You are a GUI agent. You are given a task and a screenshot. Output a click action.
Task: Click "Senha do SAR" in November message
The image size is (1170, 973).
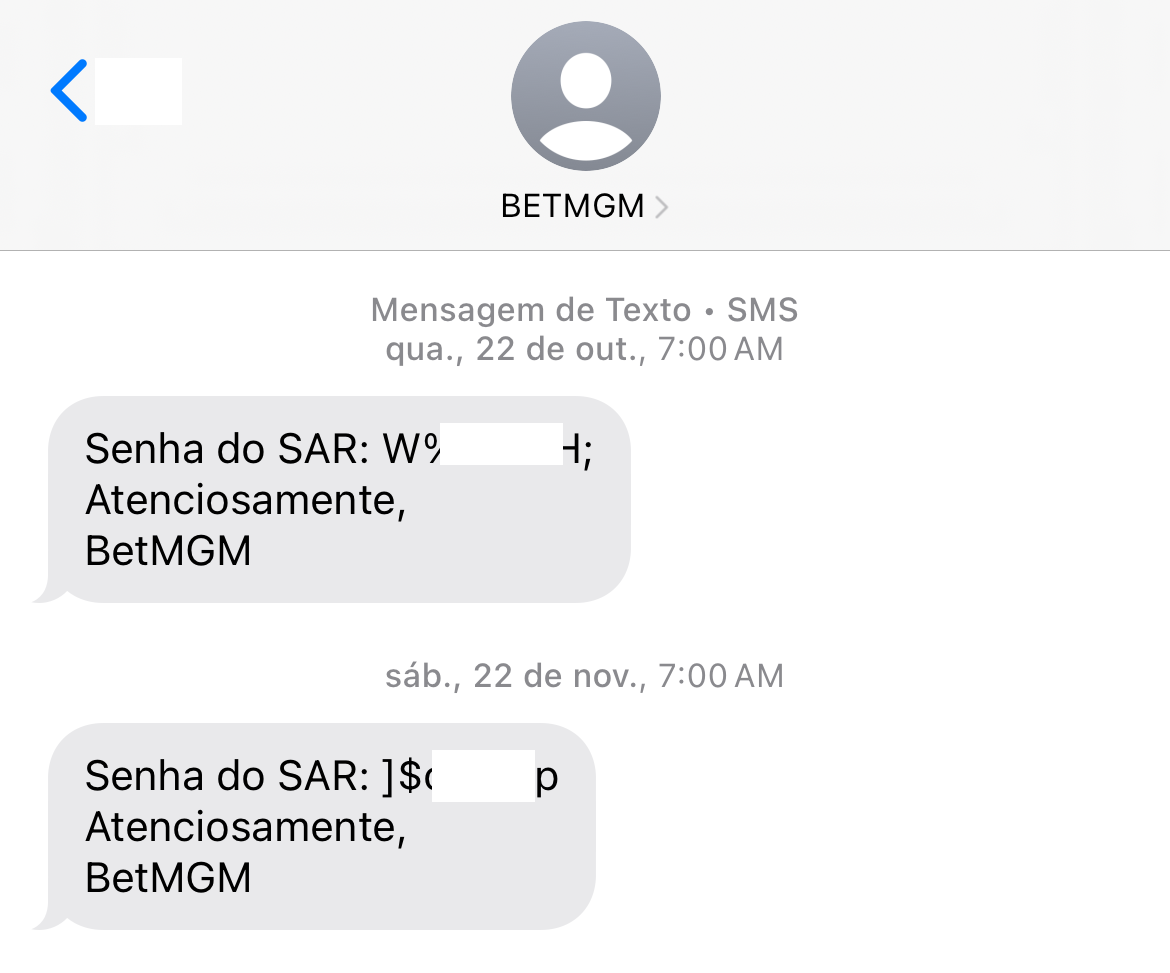[227, 777]
